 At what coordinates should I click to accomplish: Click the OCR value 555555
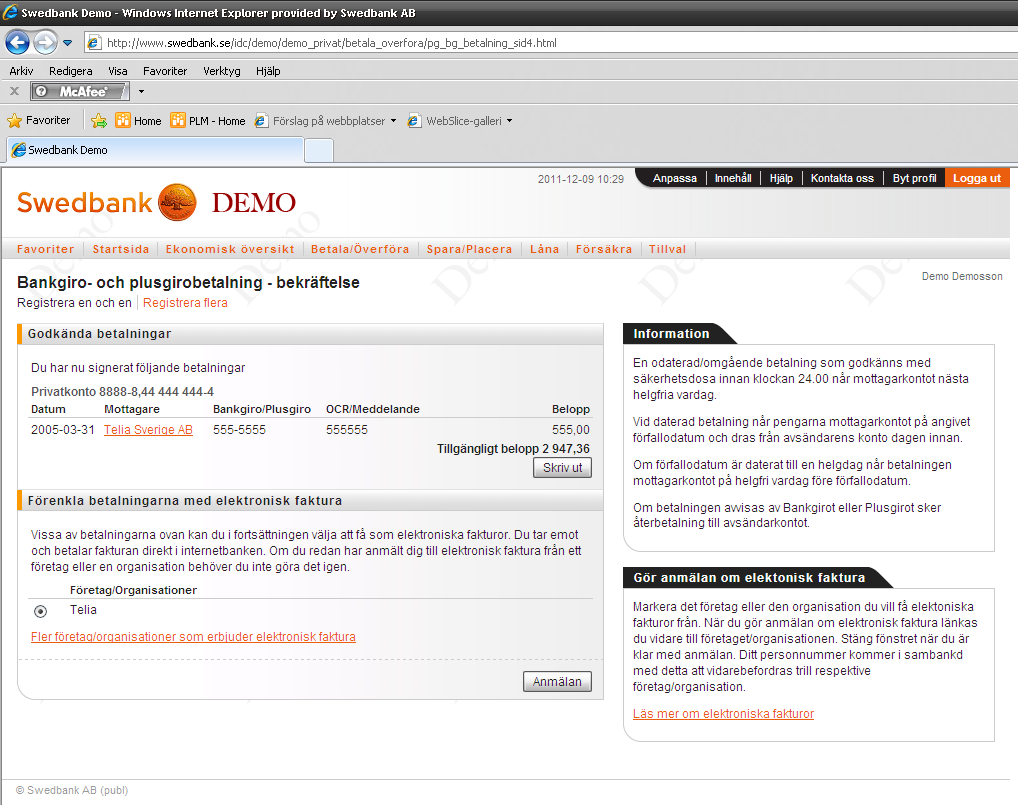tap(347, 430)
